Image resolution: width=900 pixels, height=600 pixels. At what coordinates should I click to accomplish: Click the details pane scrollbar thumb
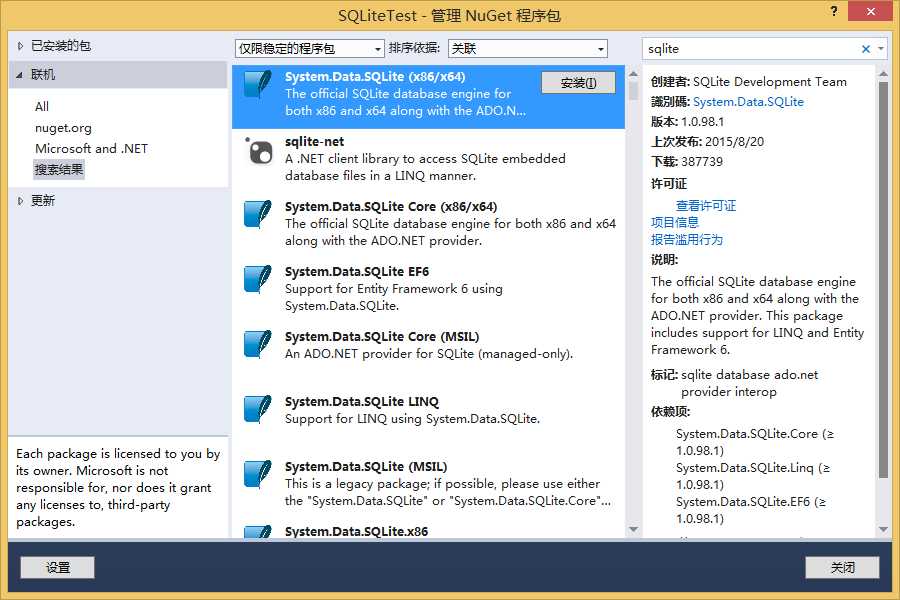pyautogui.click(x=883, y=280)
